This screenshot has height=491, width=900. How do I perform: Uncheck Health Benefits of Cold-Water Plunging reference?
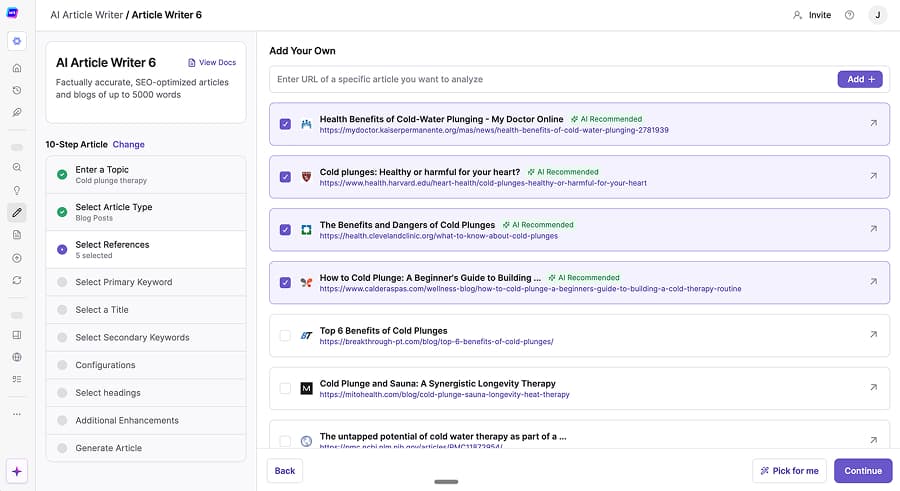point(285,124)
